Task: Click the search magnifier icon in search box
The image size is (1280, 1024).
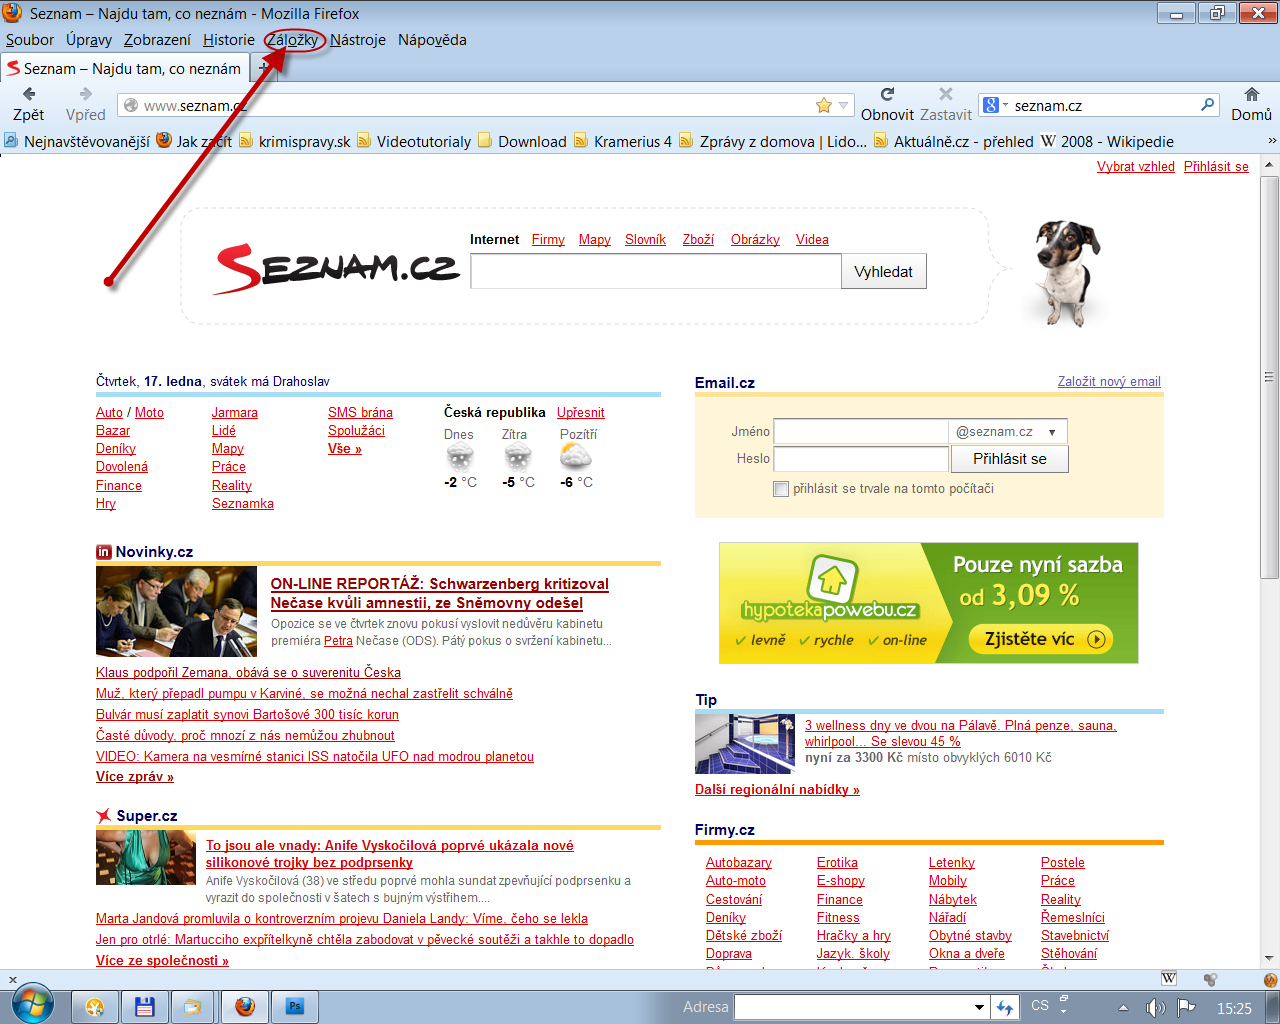Action: coord(1207,105)
